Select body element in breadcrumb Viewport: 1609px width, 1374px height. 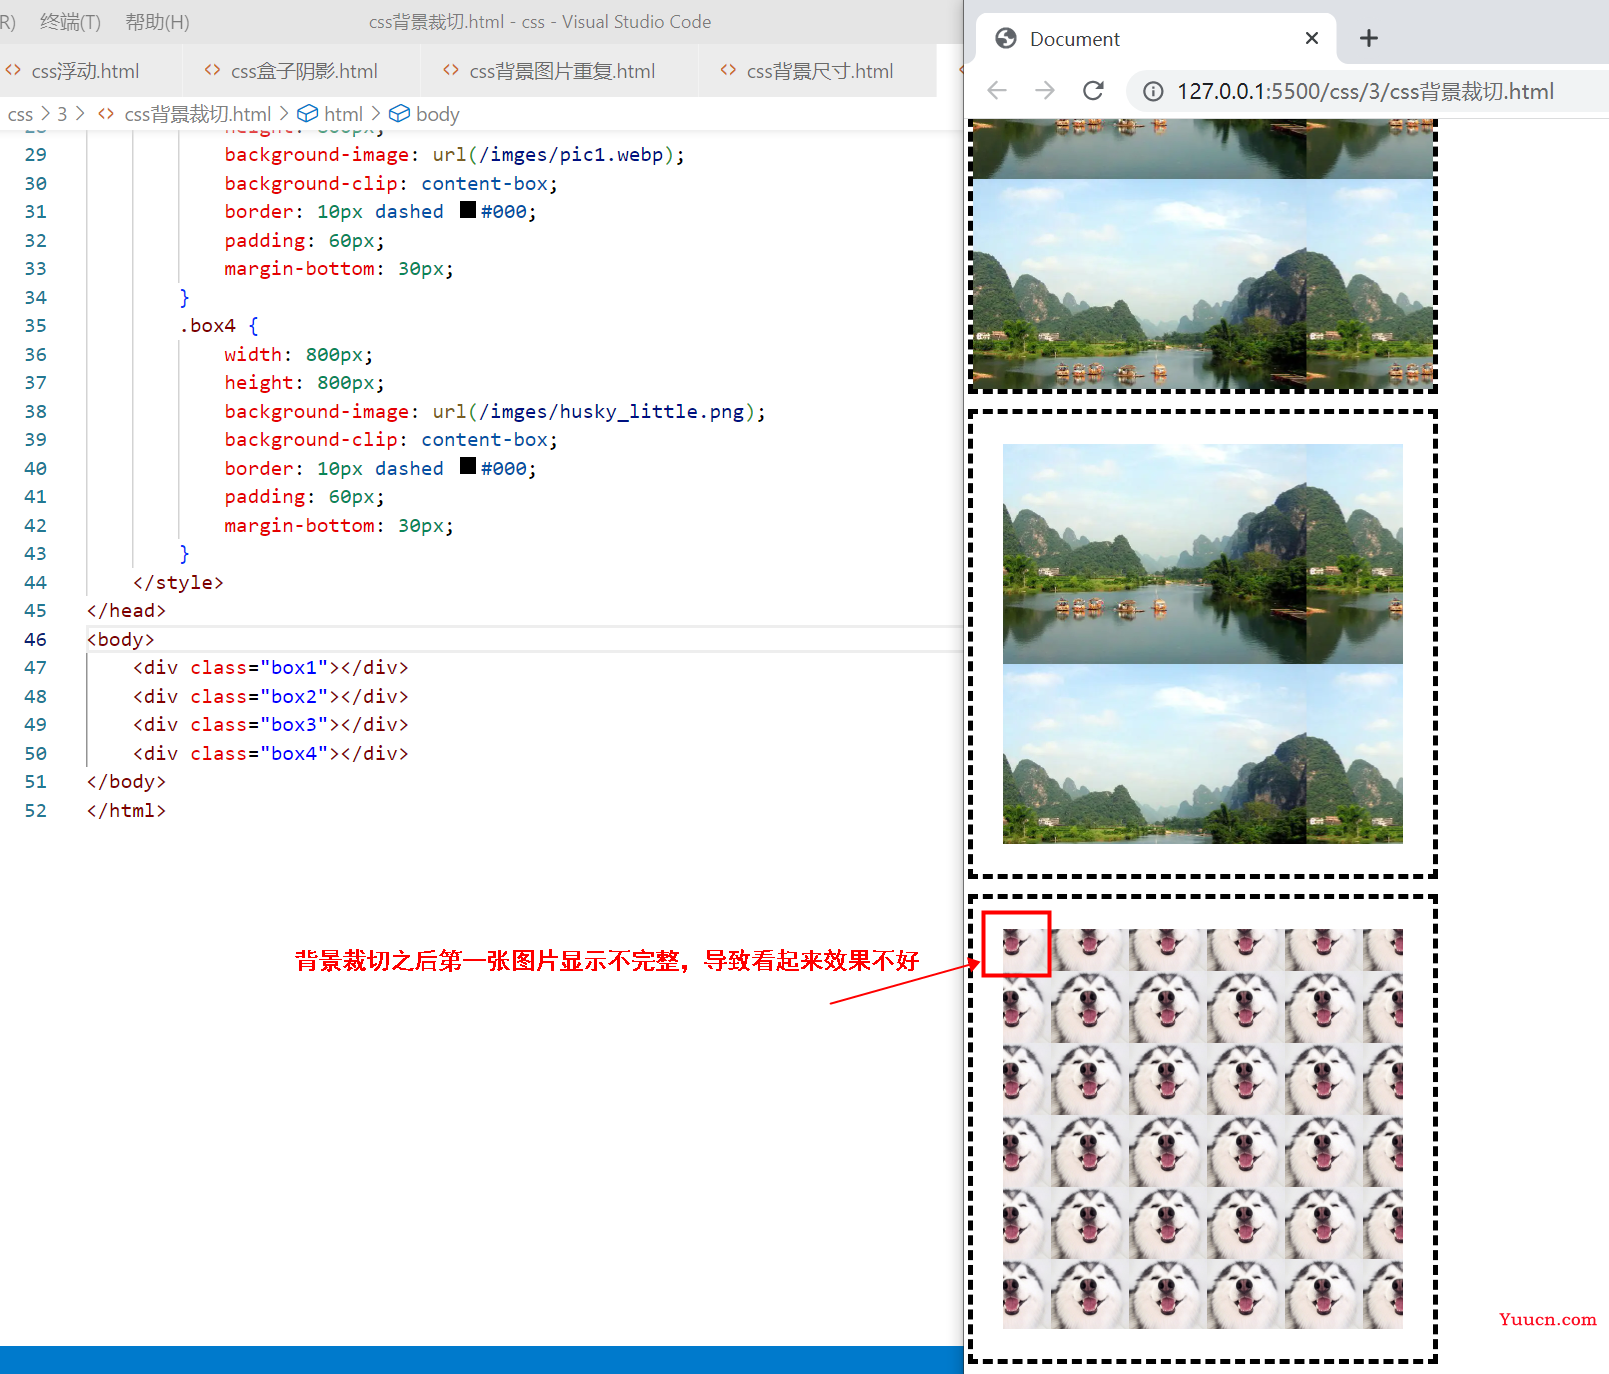click(437, 114)
